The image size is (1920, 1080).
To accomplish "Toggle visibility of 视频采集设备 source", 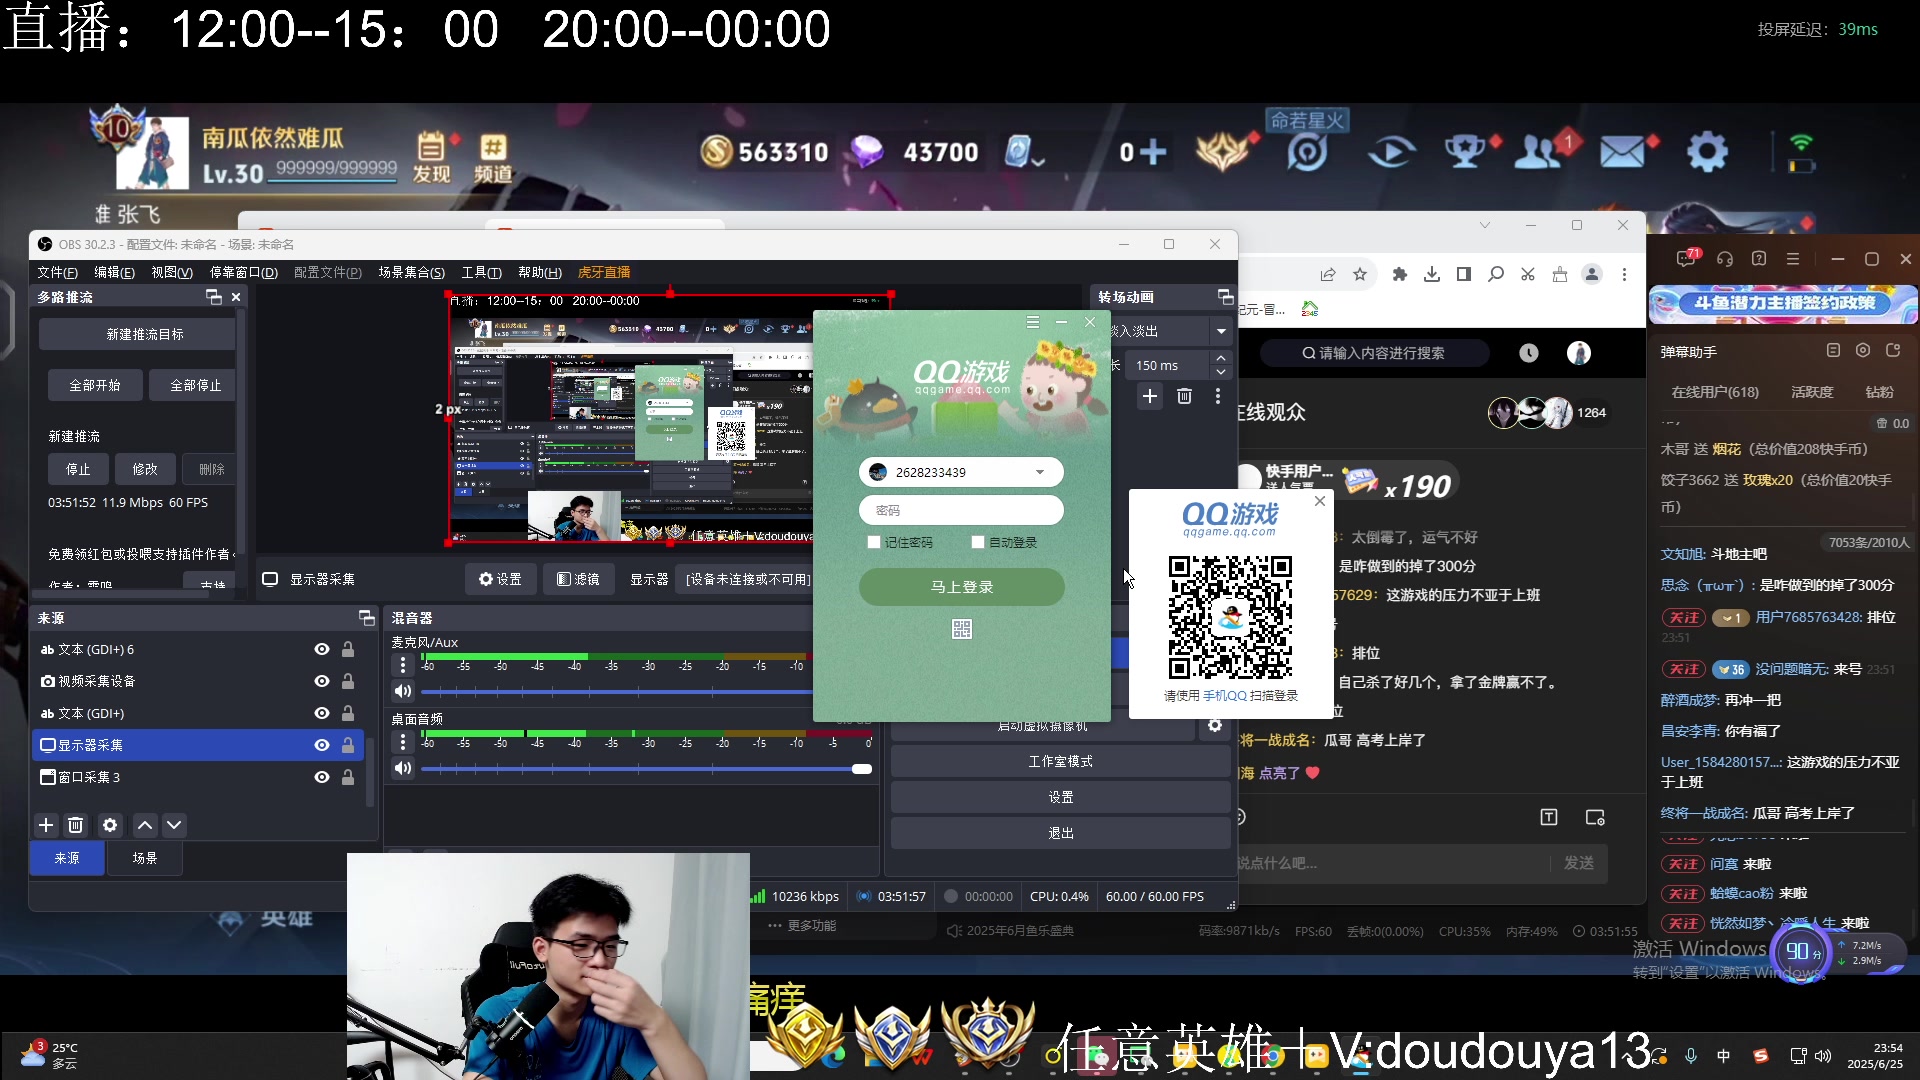I will click(x=322, y=681).
